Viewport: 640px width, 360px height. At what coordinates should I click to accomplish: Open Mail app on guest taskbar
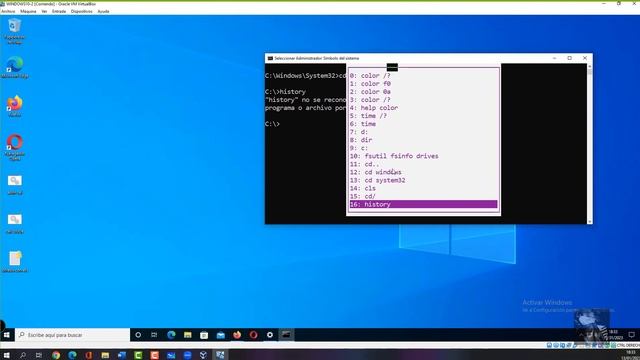click(221, 335)
